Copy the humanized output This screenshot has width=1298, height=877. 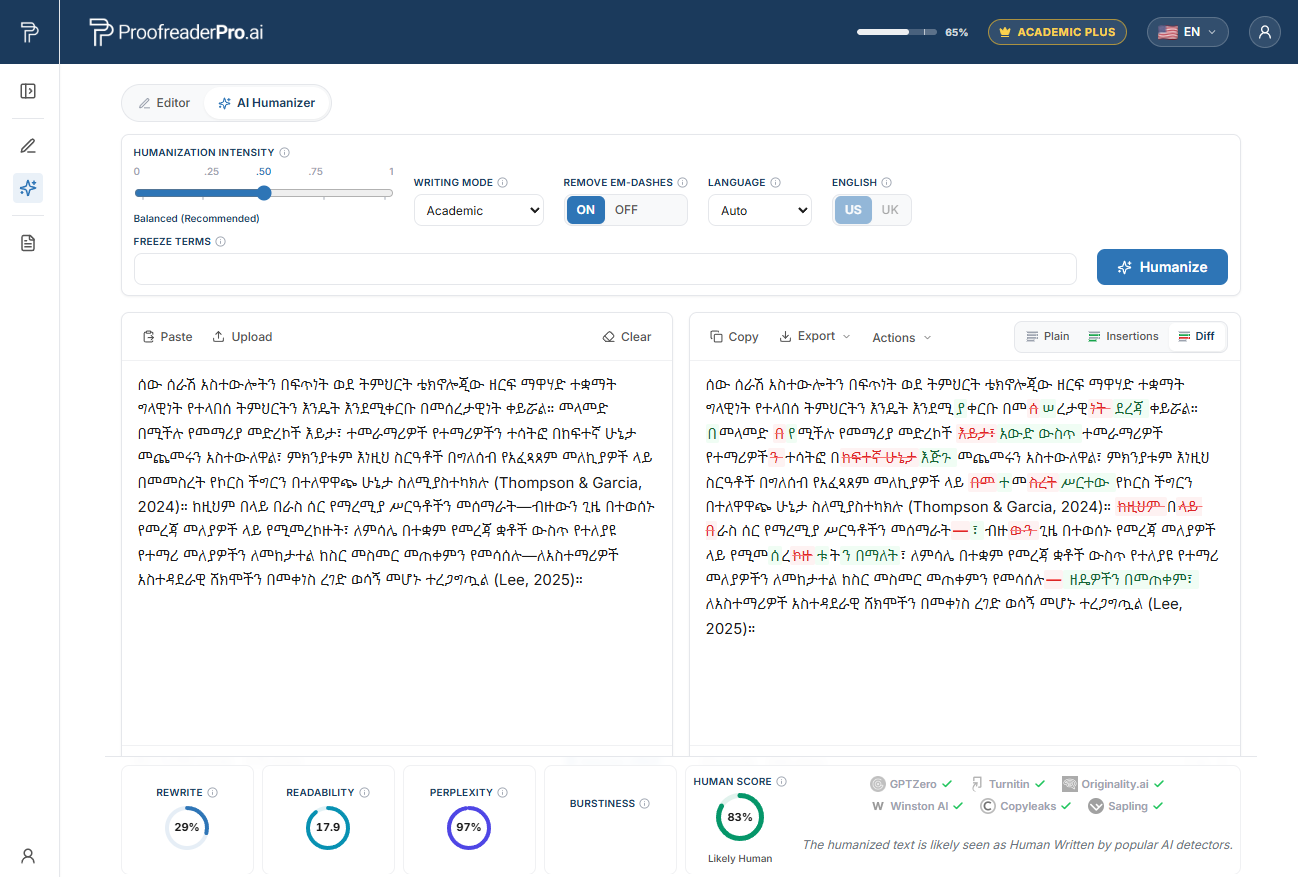pos(734,337)
